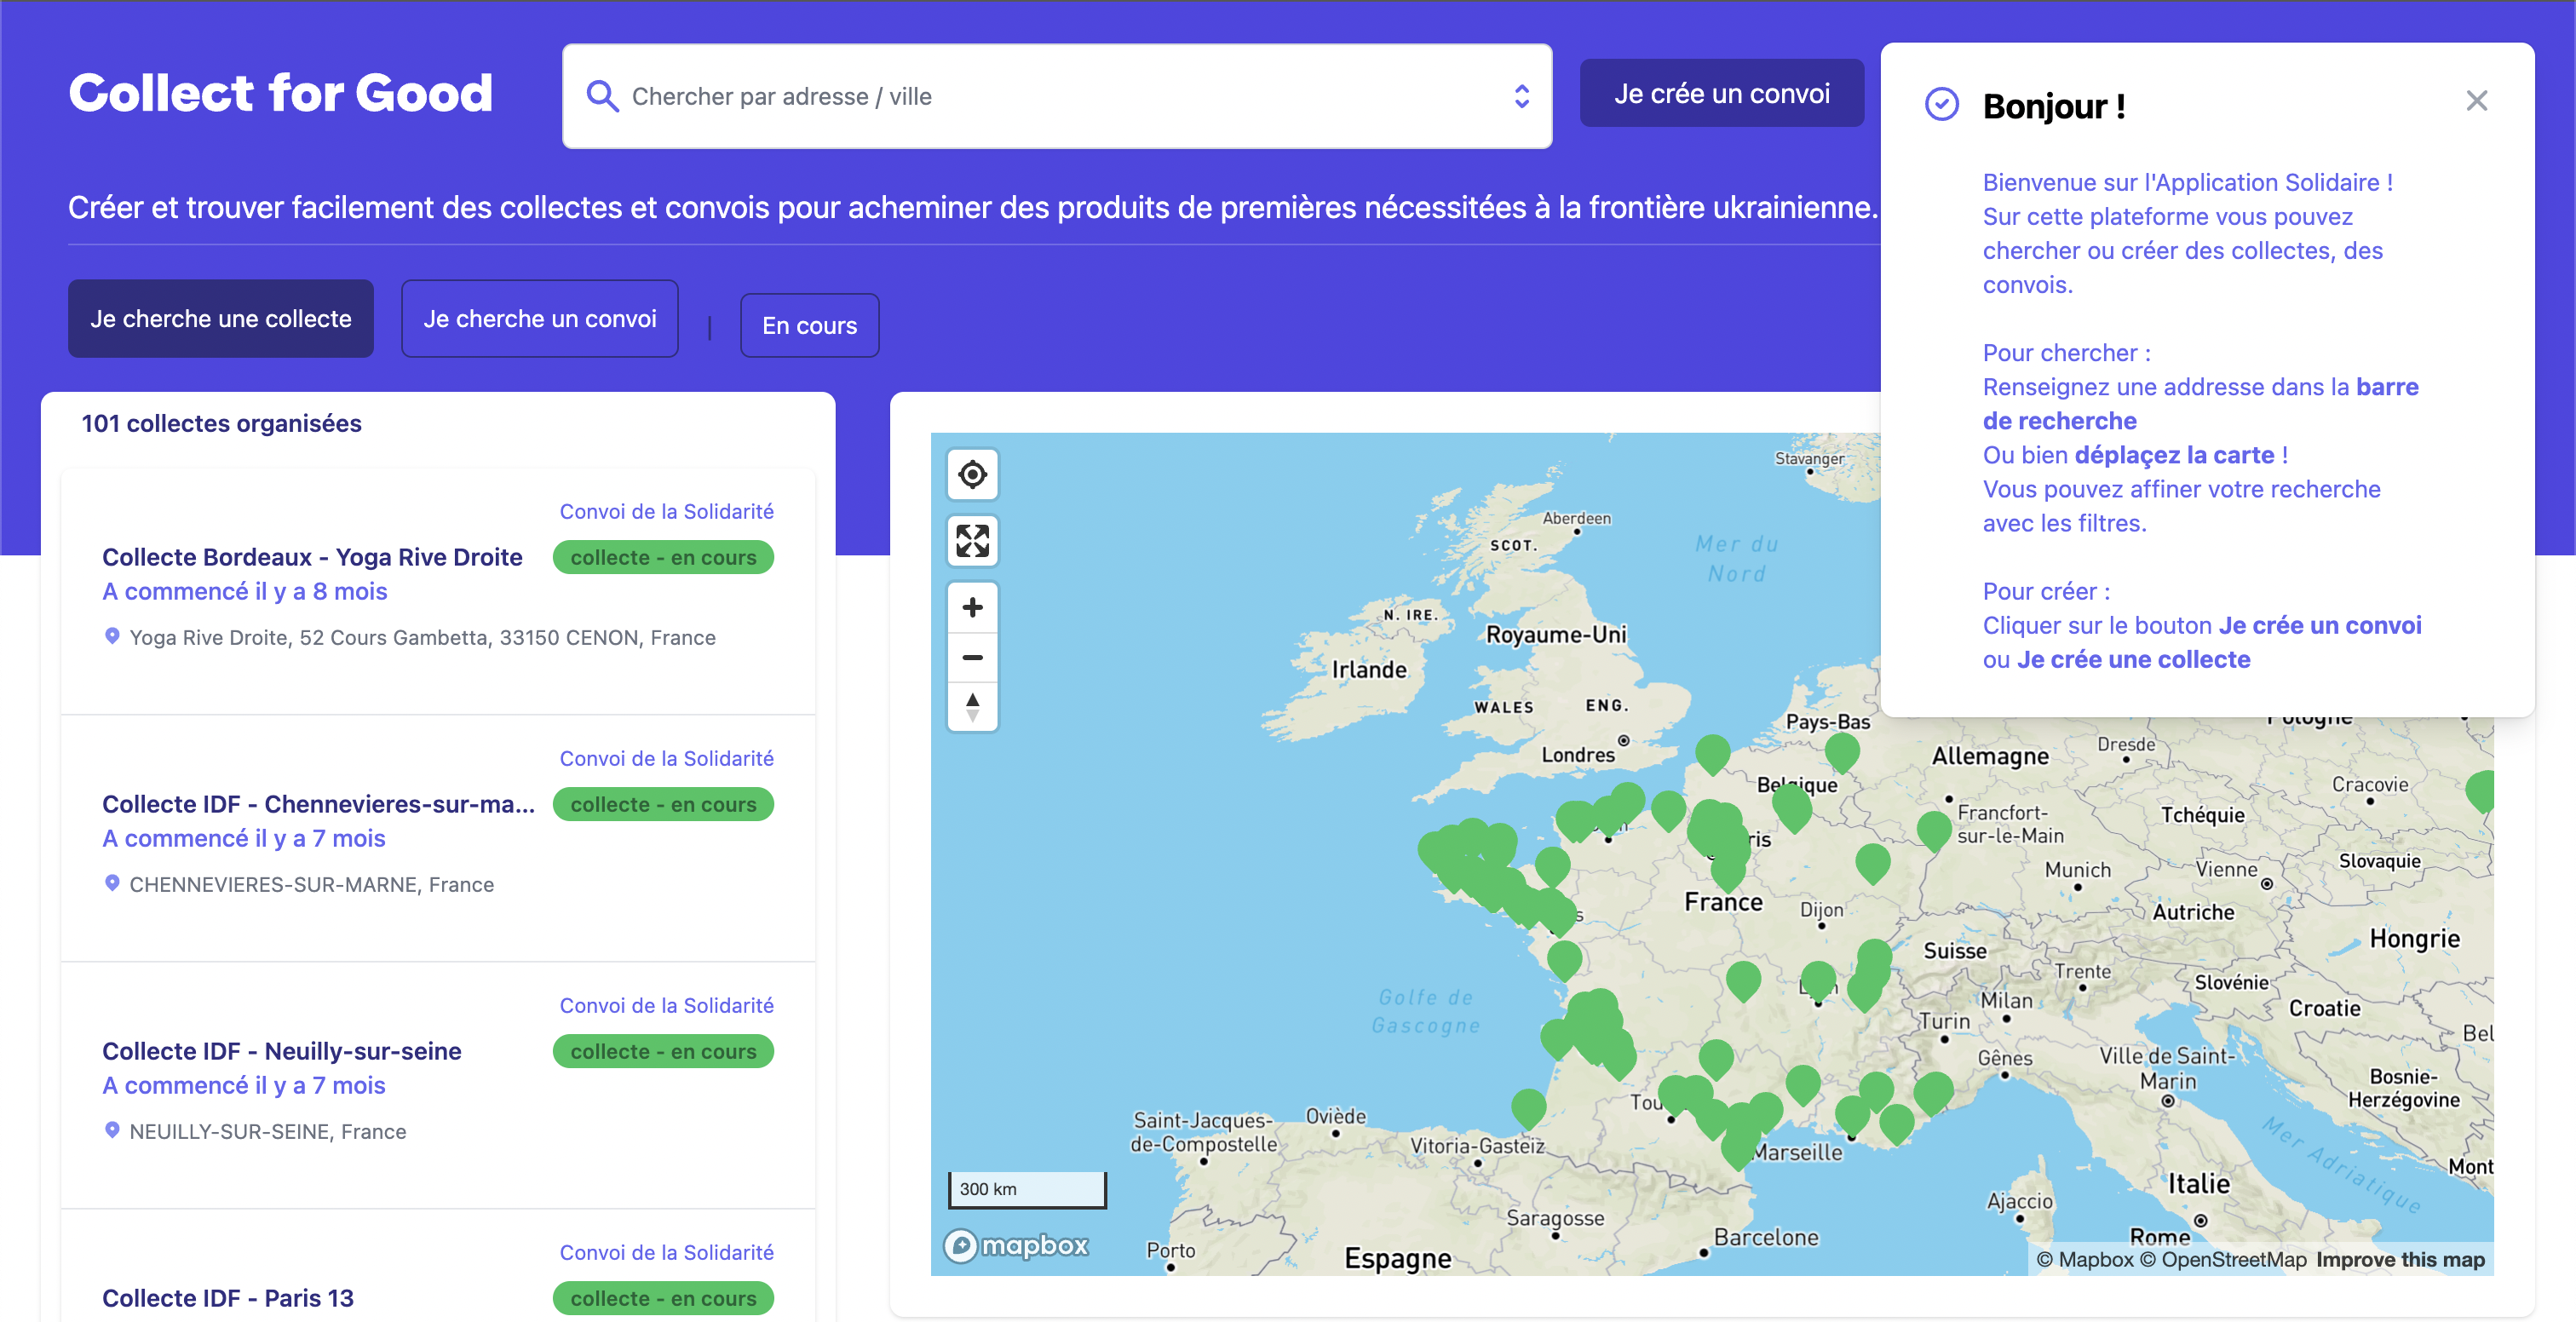Screen dimensions: 2576x1322
Task: Click location pin icon for Chennevieres-sur-Marne
Action: click(x=112, y=883)
